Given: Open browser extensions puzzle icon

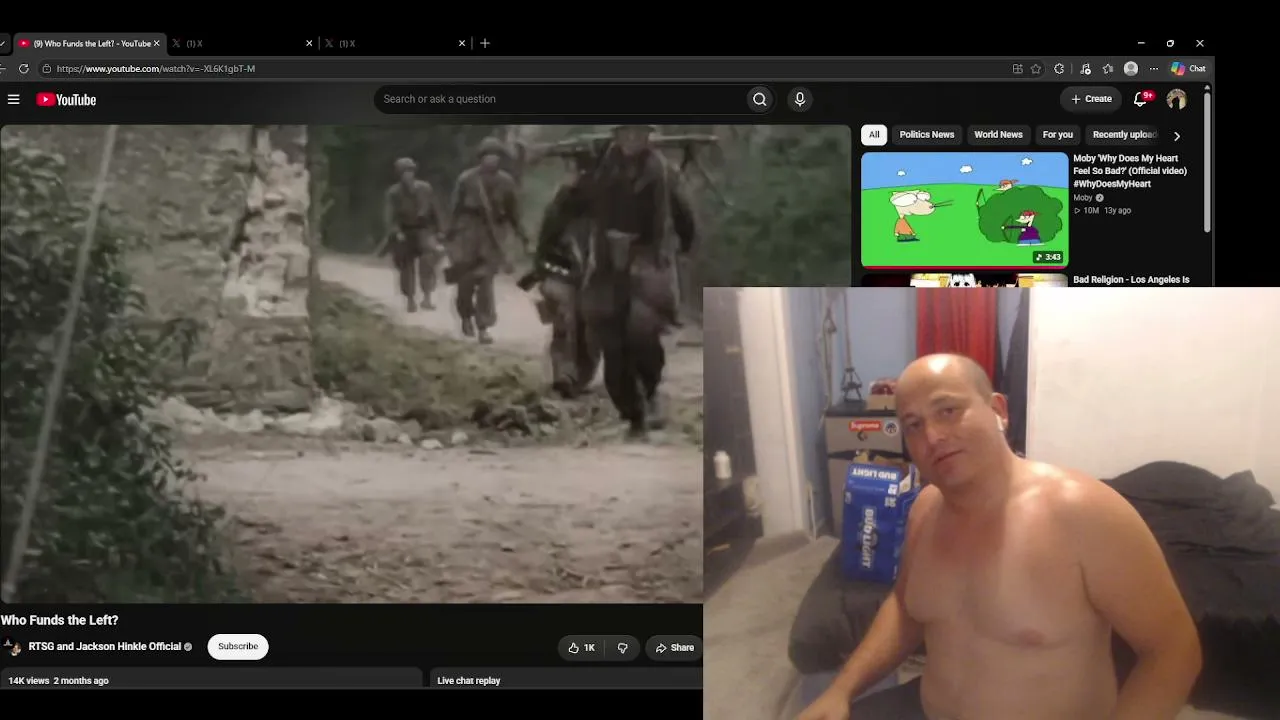Looking at the screenshot, I should click(1059, 69).
